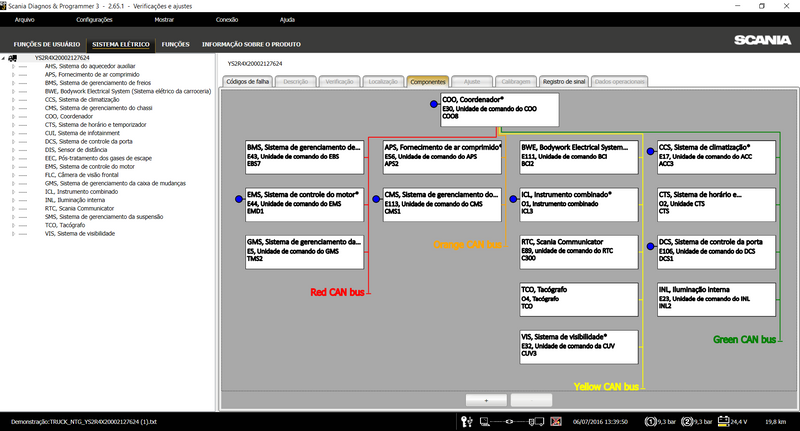Select INL Iluminação interna in tree
The image size is (800, 431).
point(74,200)
